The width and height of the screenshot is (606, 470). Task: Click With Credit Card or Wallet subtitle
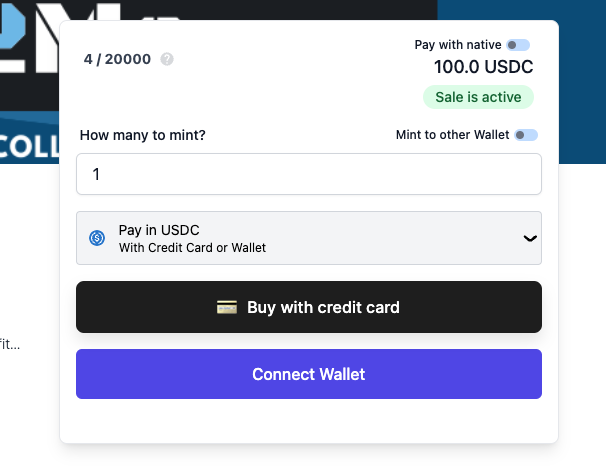pos(192,247)
